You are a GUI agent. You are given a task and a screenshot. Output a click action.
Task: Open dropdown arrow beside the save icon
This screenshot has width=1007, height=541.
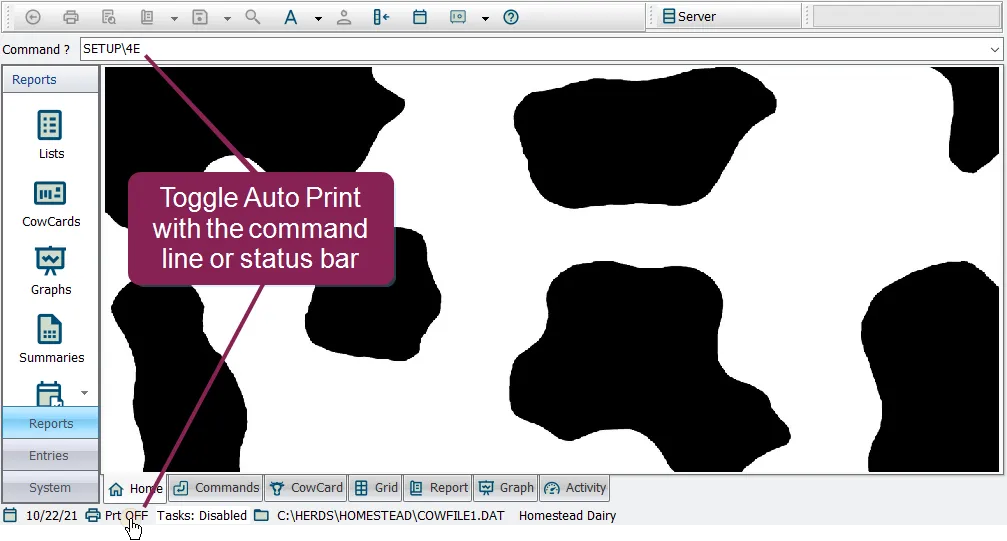(x=227, y=19)
